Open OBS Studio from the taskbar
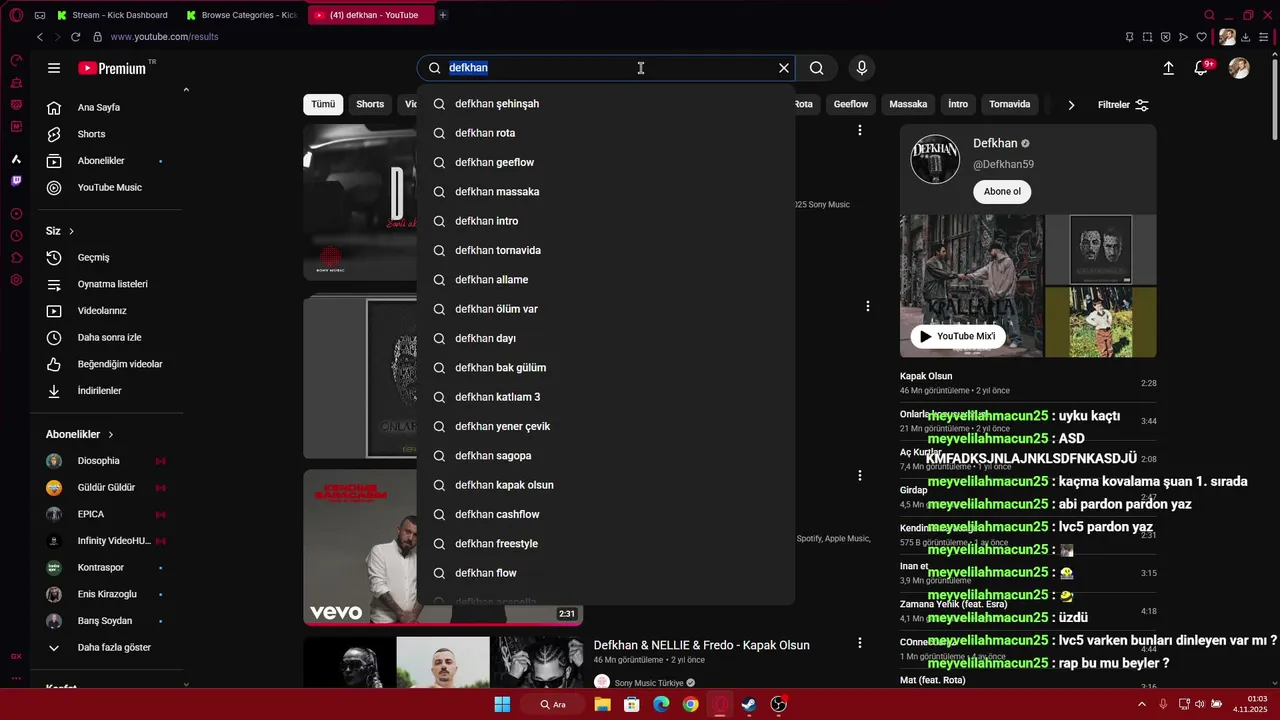The height and width of the screenshot is (720, 1280). 778,704
